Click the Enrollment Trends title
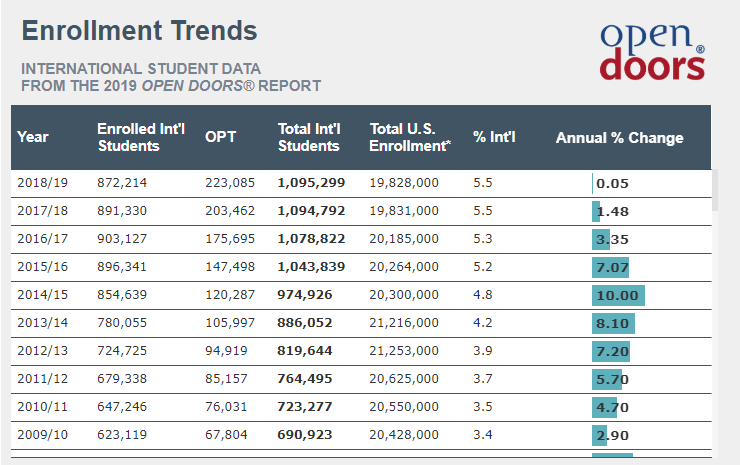Image resolution: width=740 pixels, height=465 pixels. [x=139, y=31]
